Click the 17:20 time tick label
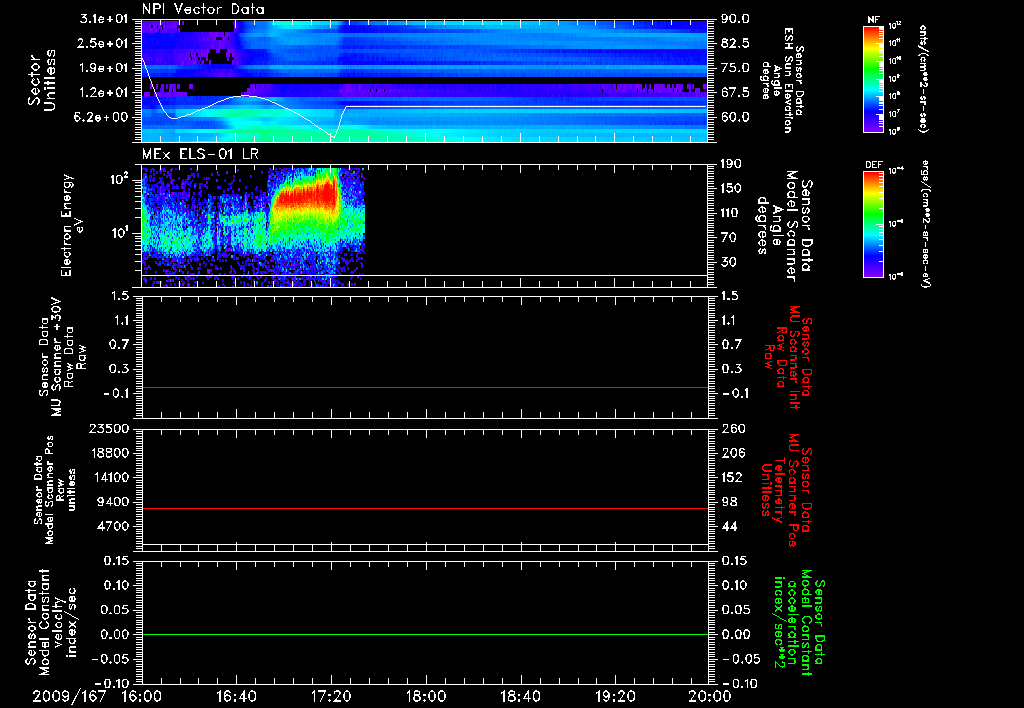Viewport: 1024px width, 708px height. pyautogui.click(x=331, y=697)
